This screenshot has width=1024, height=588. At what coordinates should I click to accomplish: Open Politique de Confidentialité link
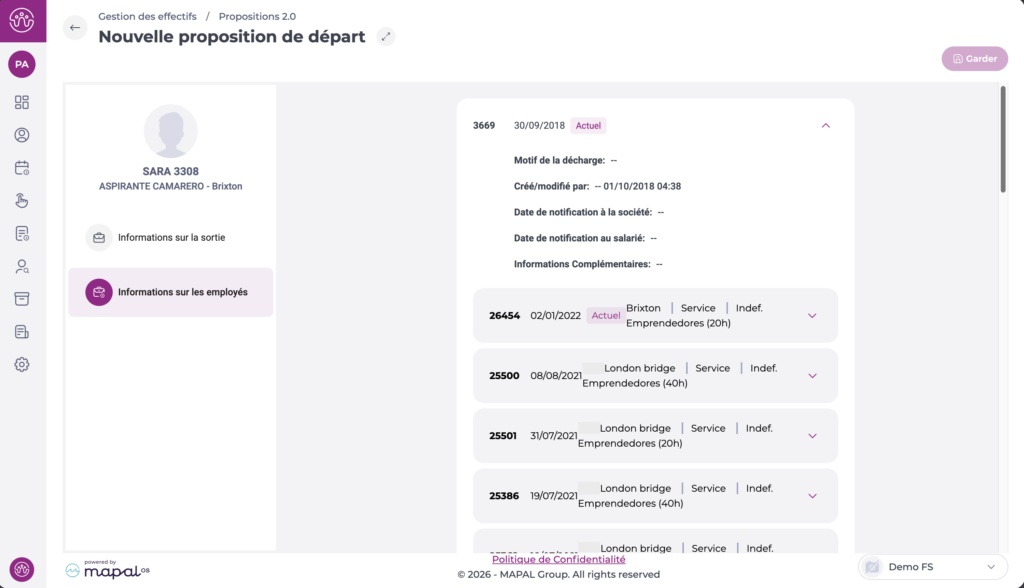558,560
